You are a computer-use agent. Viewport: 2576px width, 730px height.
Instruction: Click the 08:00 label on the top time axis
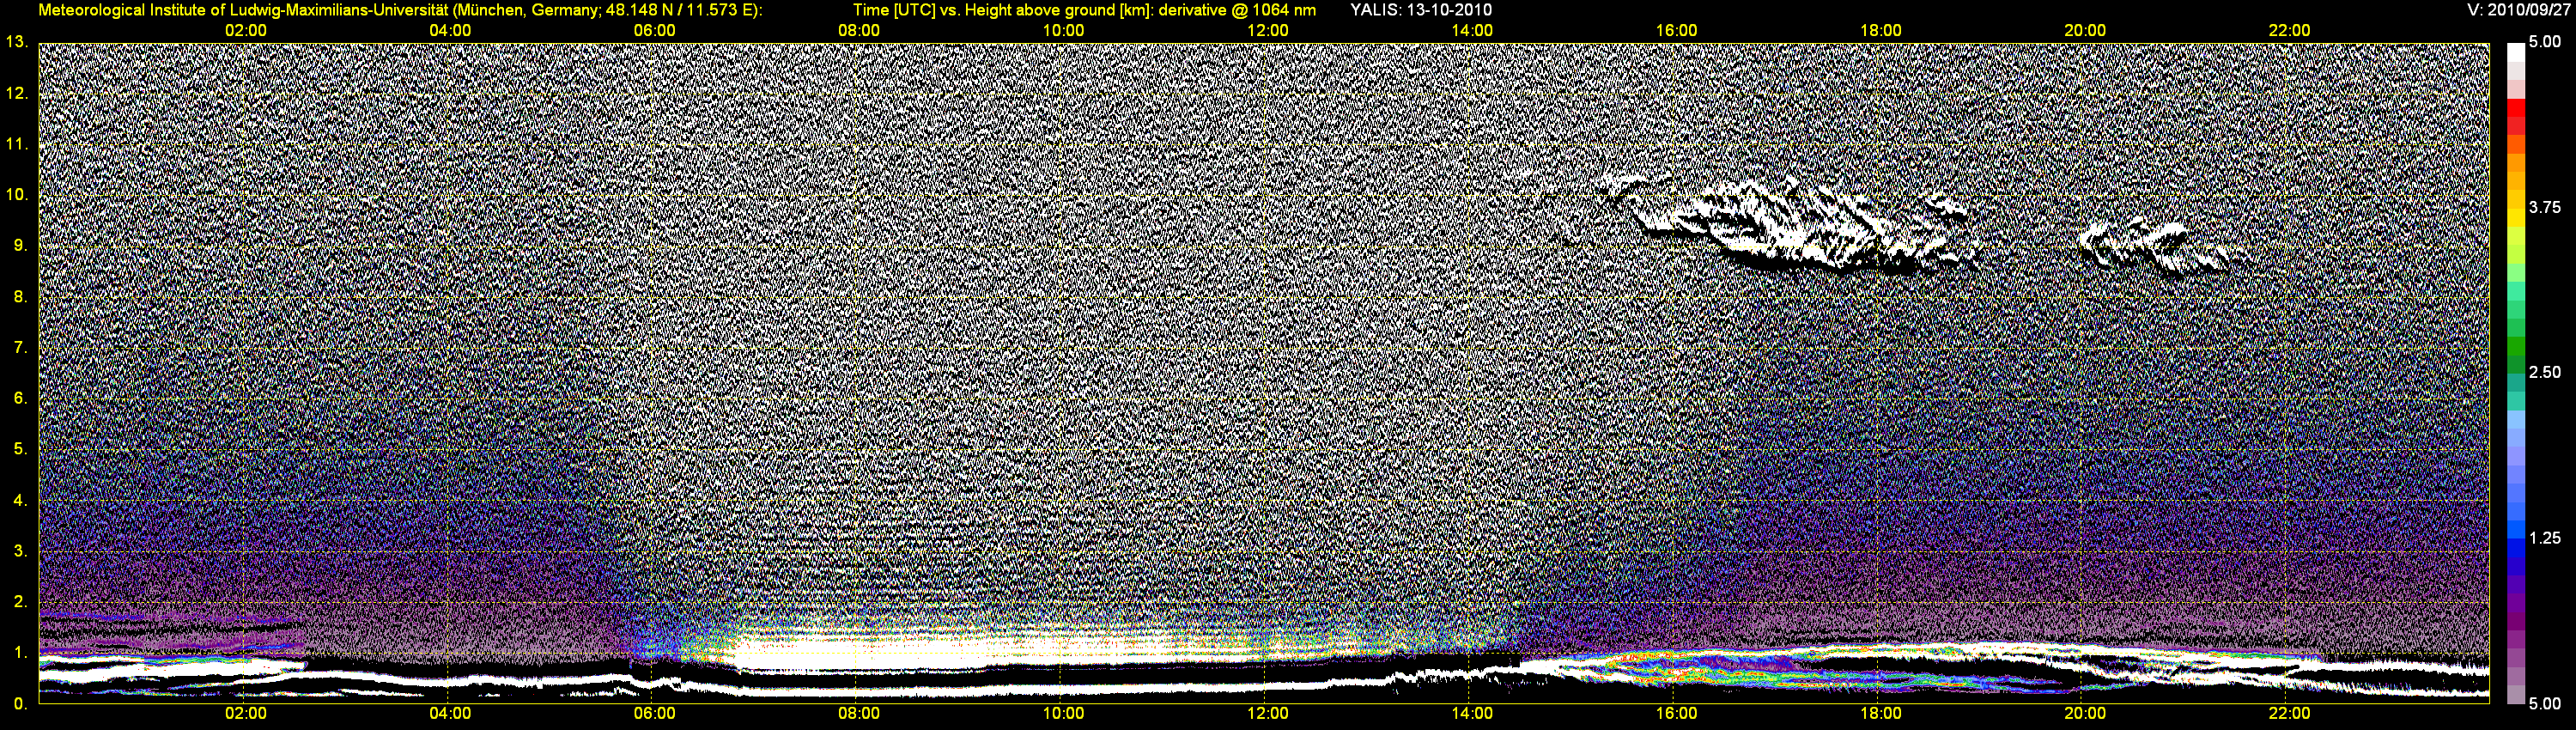[x=859, y=30]
